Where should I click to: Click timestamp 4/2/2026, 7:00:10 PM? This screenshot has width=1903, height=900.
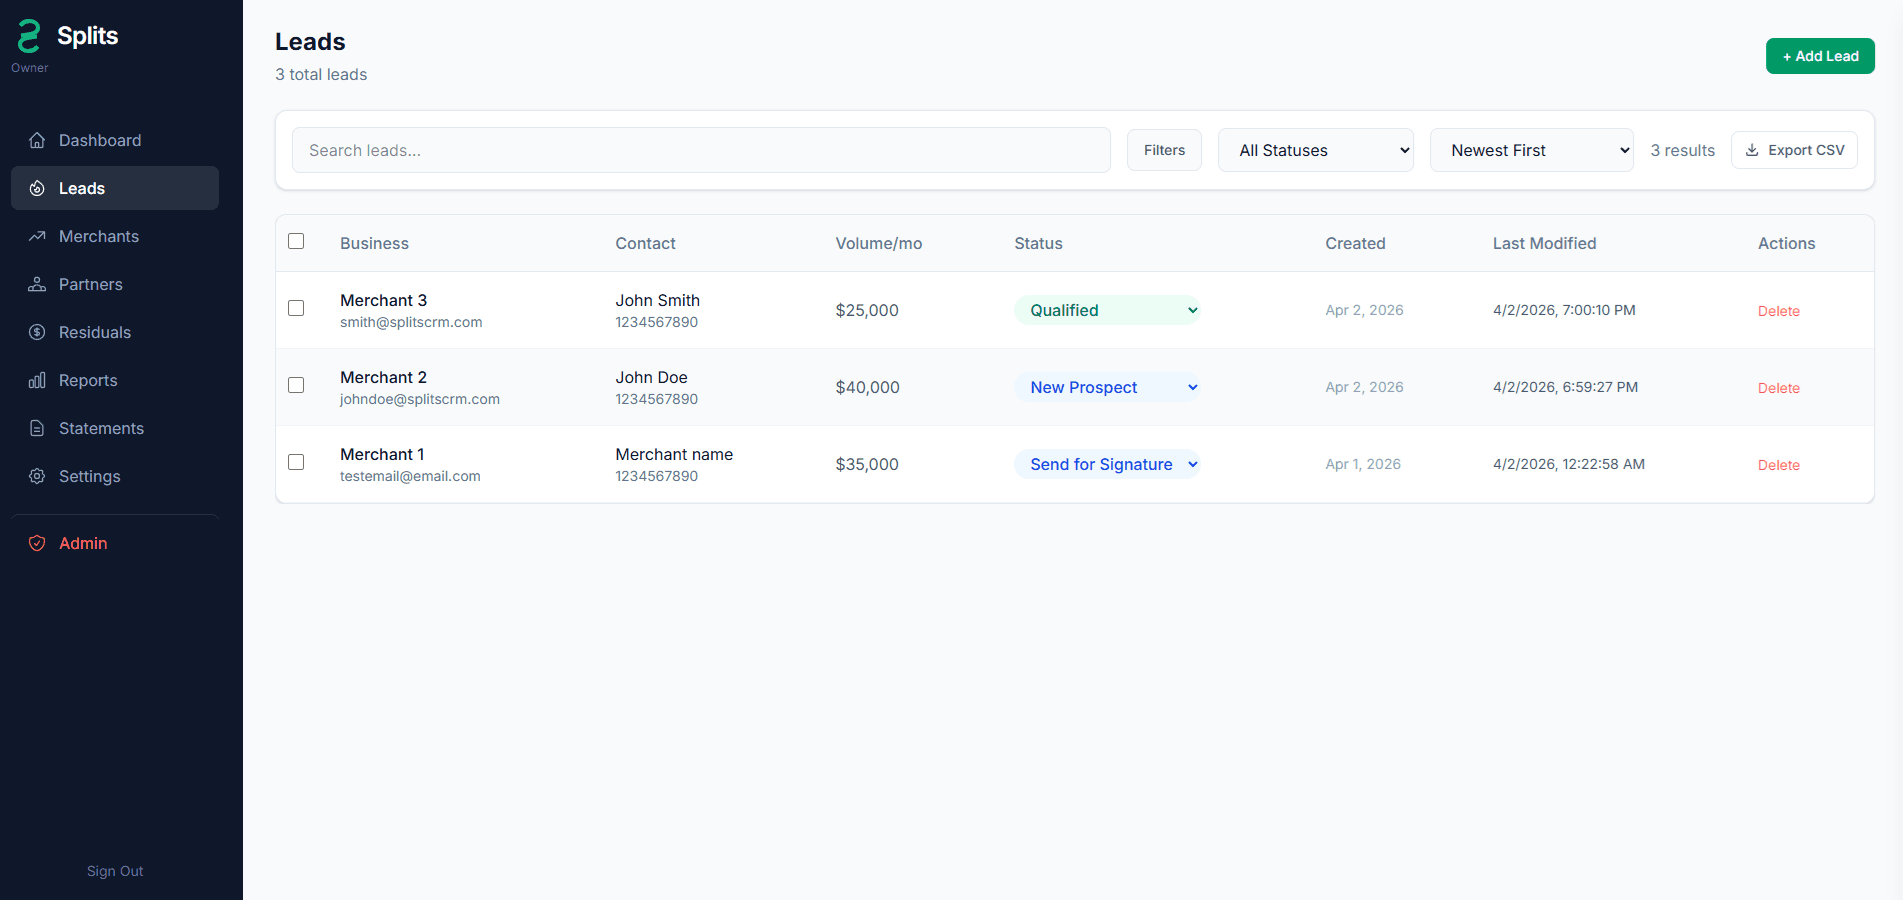1564,310
